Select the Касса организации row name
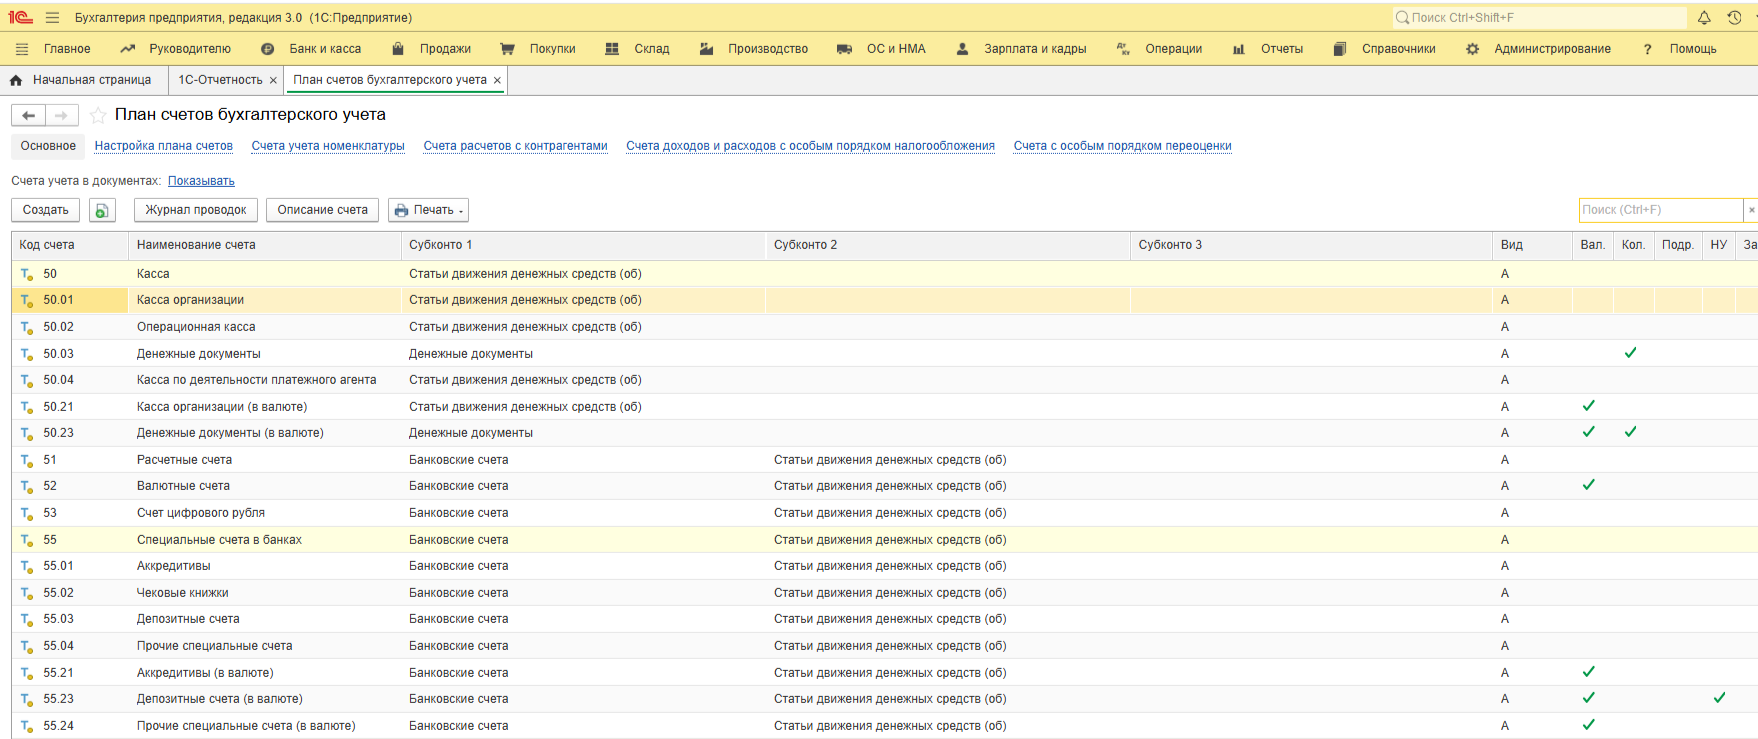 pyautogui.click(x=190, y=300)
